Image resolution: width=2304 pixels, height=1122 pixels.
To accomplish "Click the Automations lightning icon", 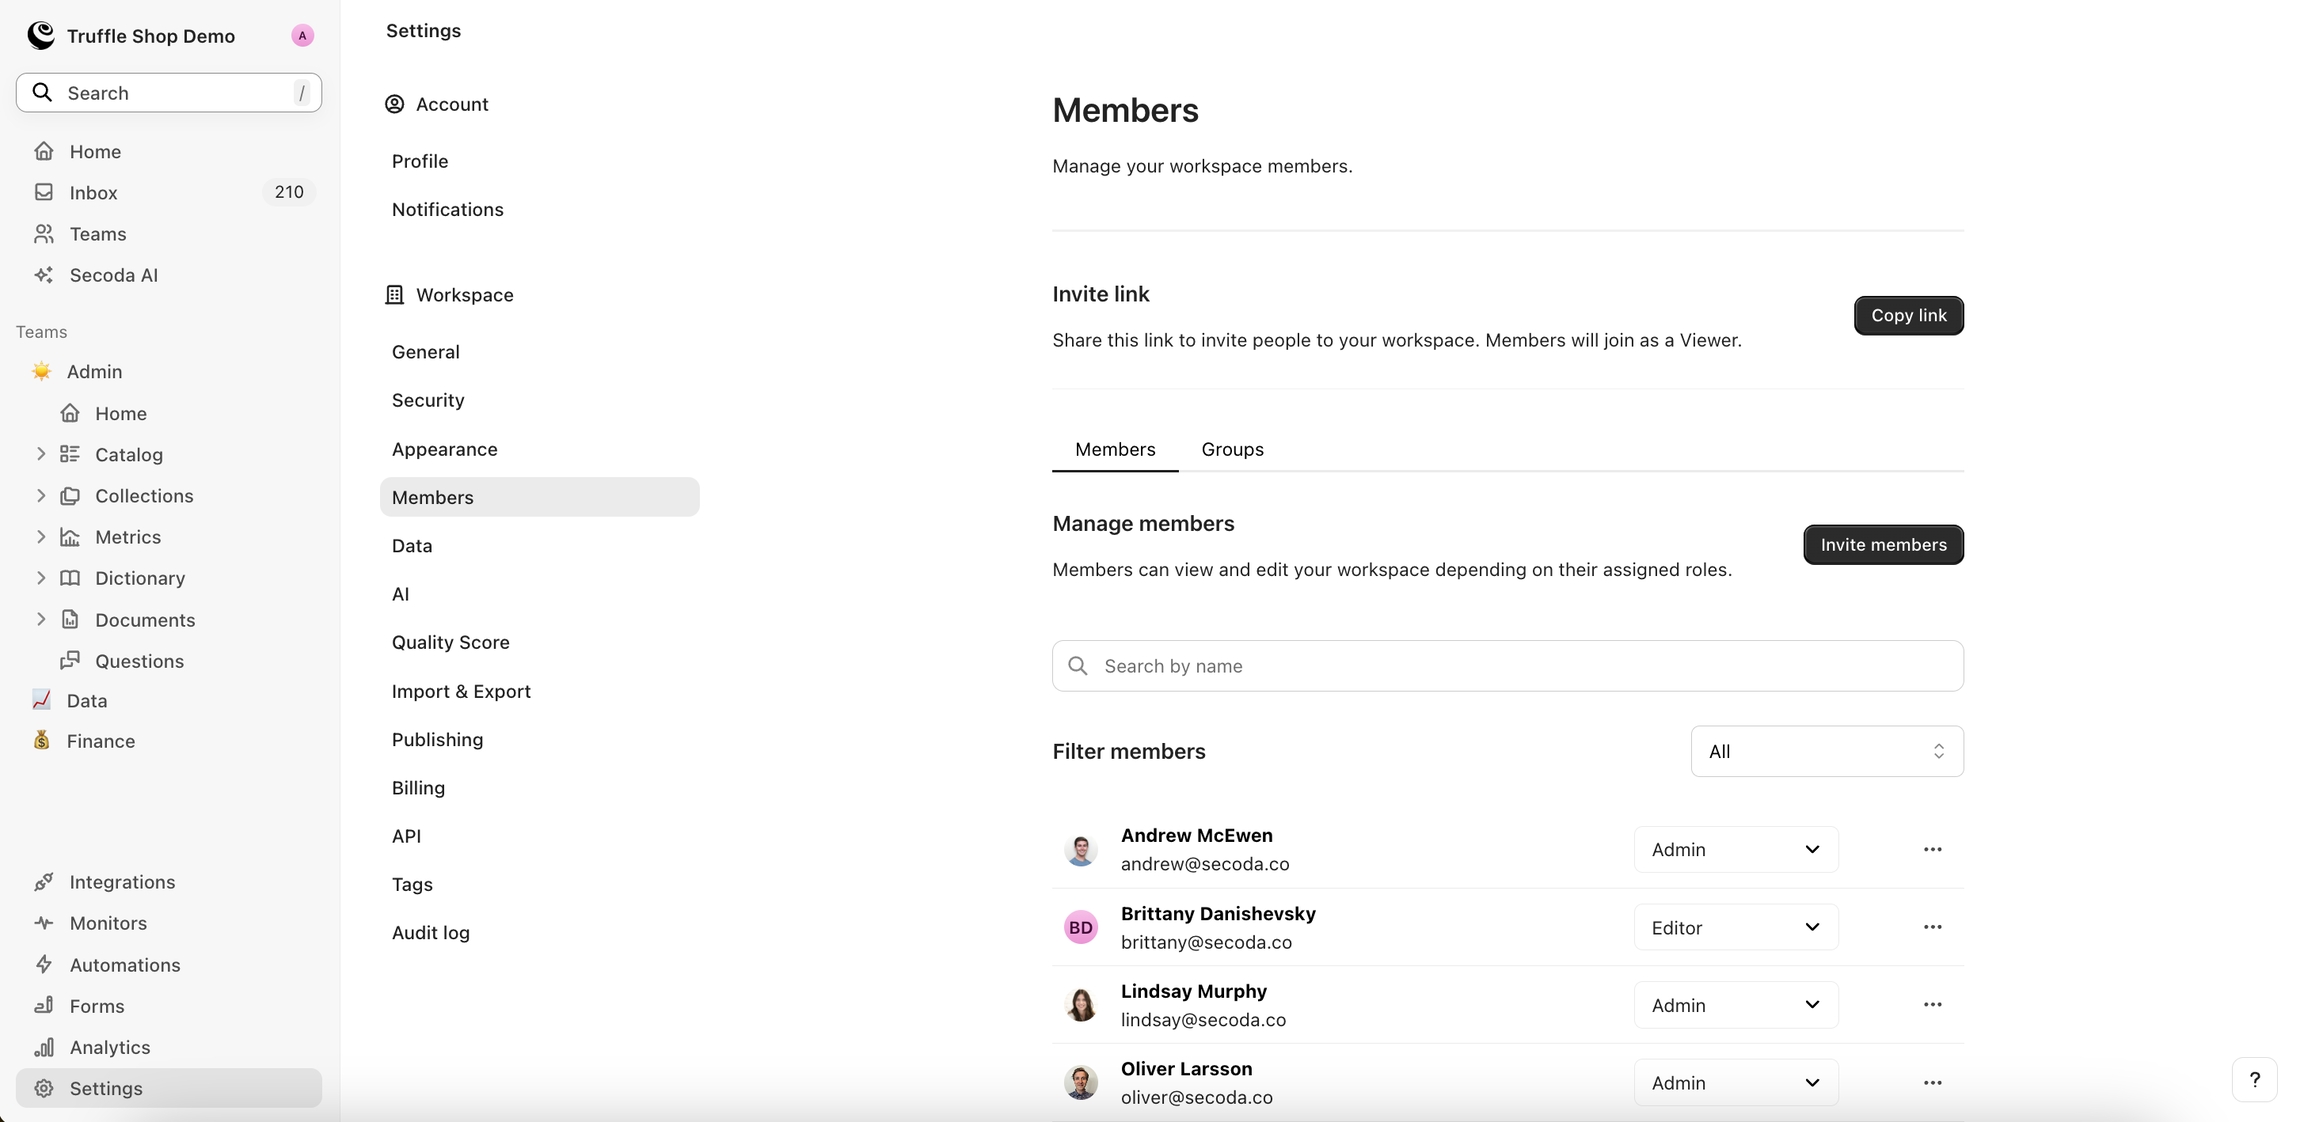I will (x=44, y=965).
